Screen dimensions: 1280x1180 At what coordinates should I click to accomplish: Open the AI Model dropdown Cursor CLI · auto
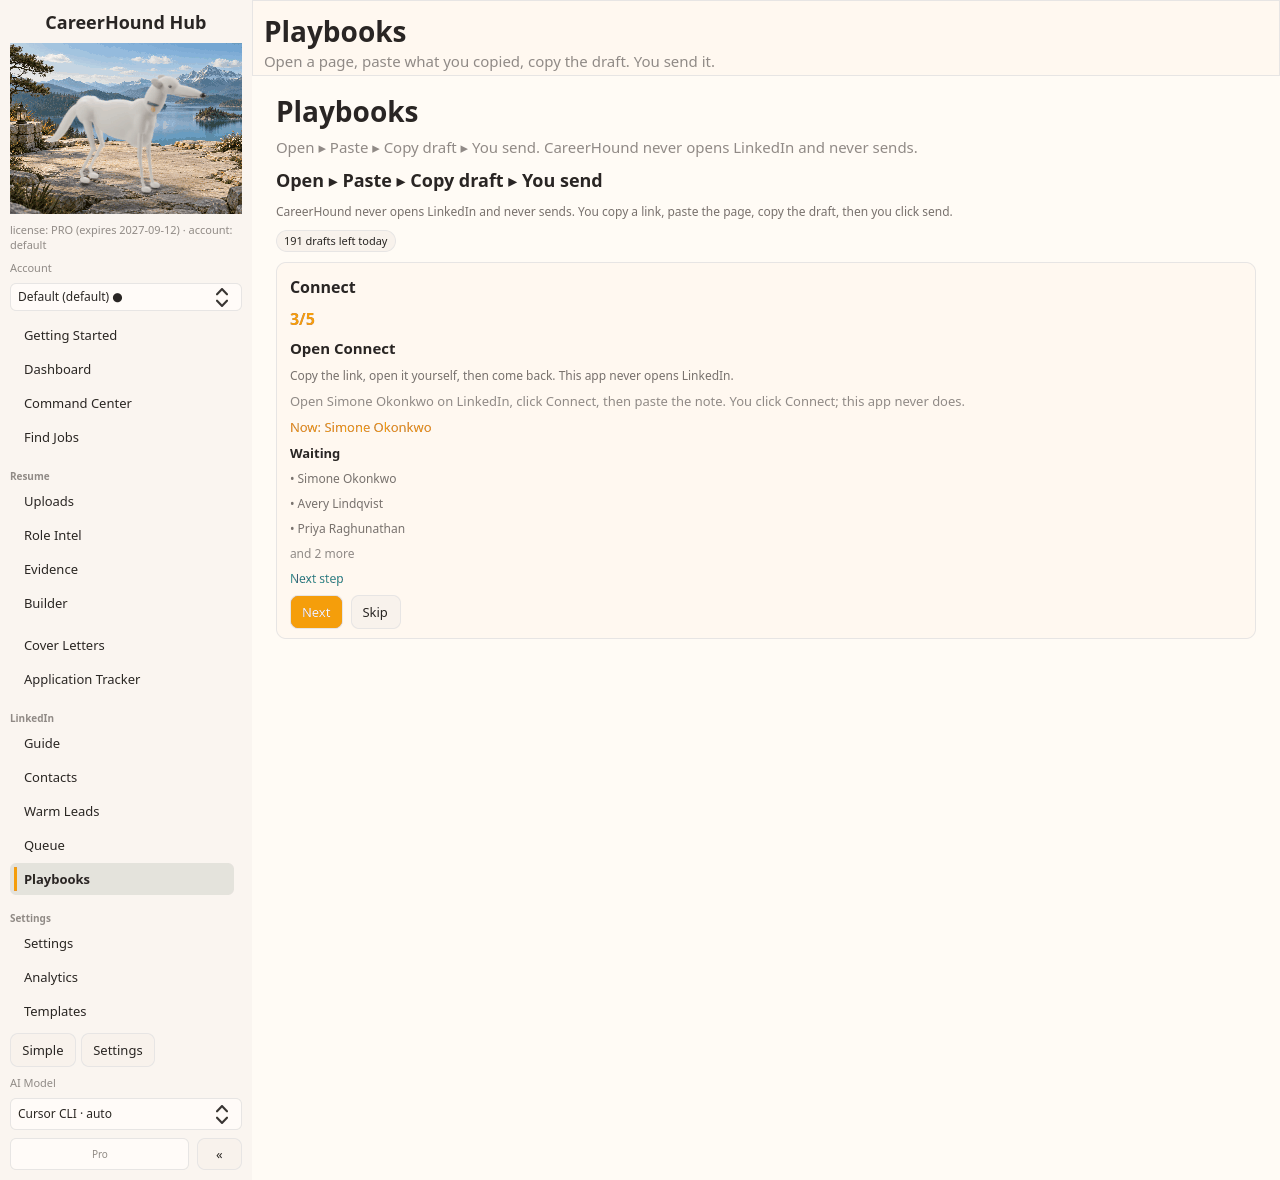pyautogui.click(x=126, y=1114)
